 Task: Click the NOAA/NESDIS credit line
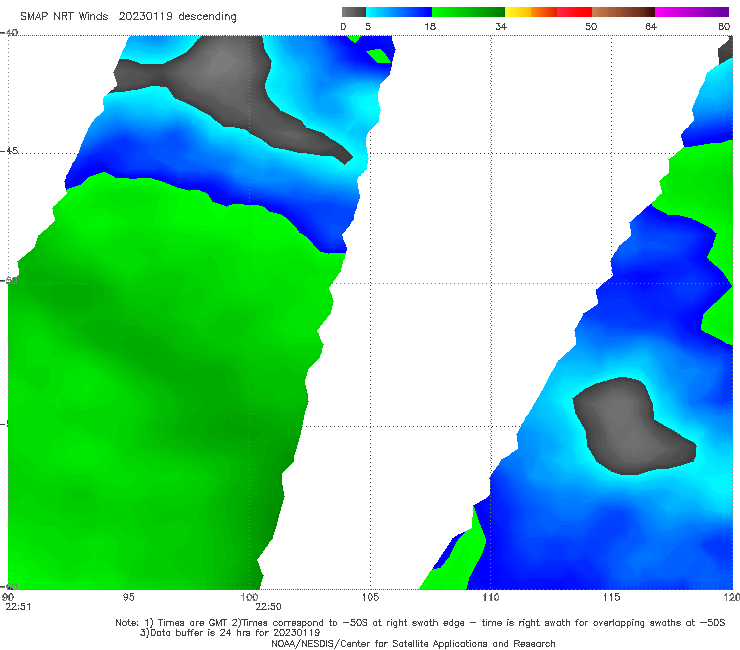413,643
